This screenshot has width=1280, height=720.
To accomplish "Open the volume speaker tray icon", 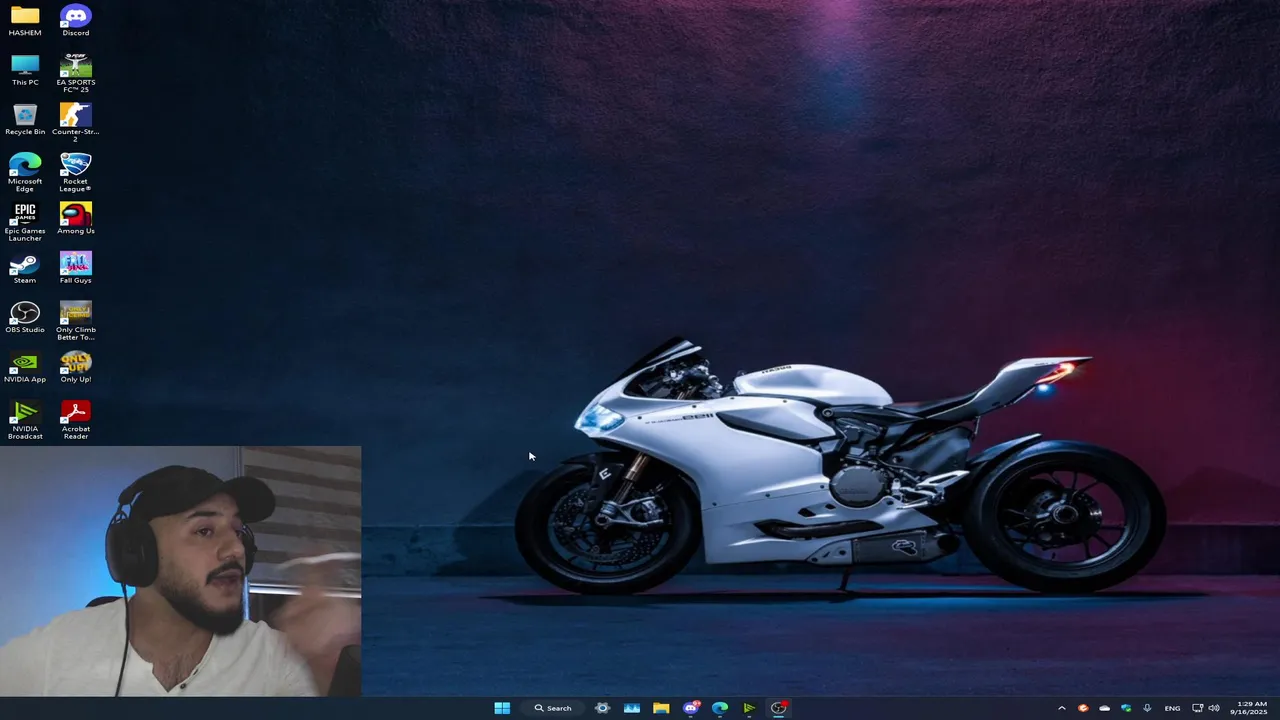I will pos(1214,708).
